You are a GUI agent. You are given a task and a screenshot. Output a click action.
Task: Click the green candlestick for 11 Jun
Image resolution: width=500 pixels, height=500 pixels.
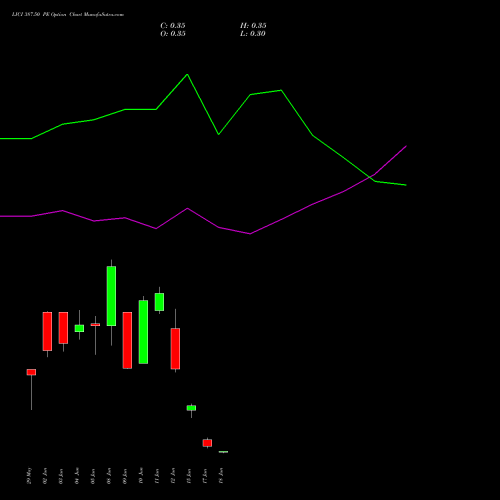[x=159, y=302]
